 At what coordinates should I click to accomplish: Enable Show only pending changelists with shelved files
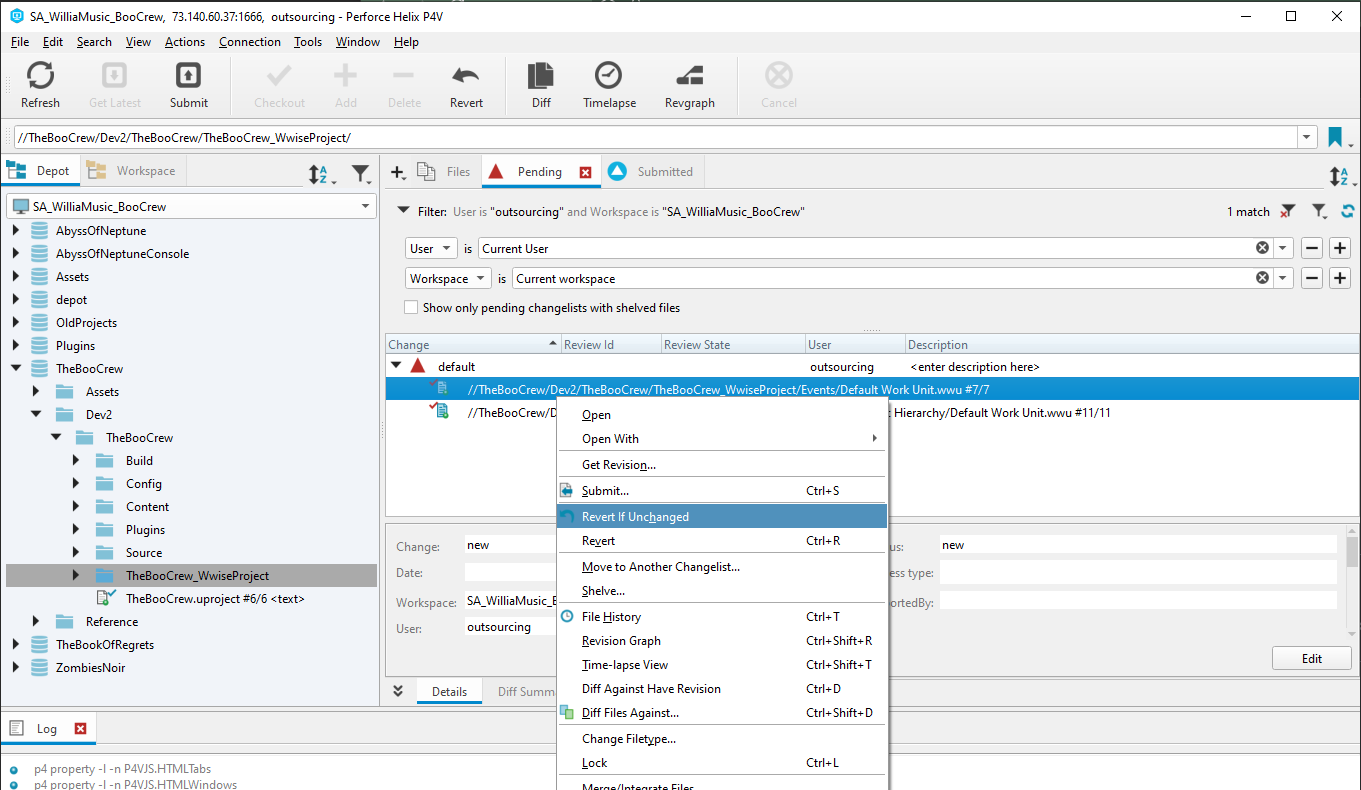click(x=411, y=307)
